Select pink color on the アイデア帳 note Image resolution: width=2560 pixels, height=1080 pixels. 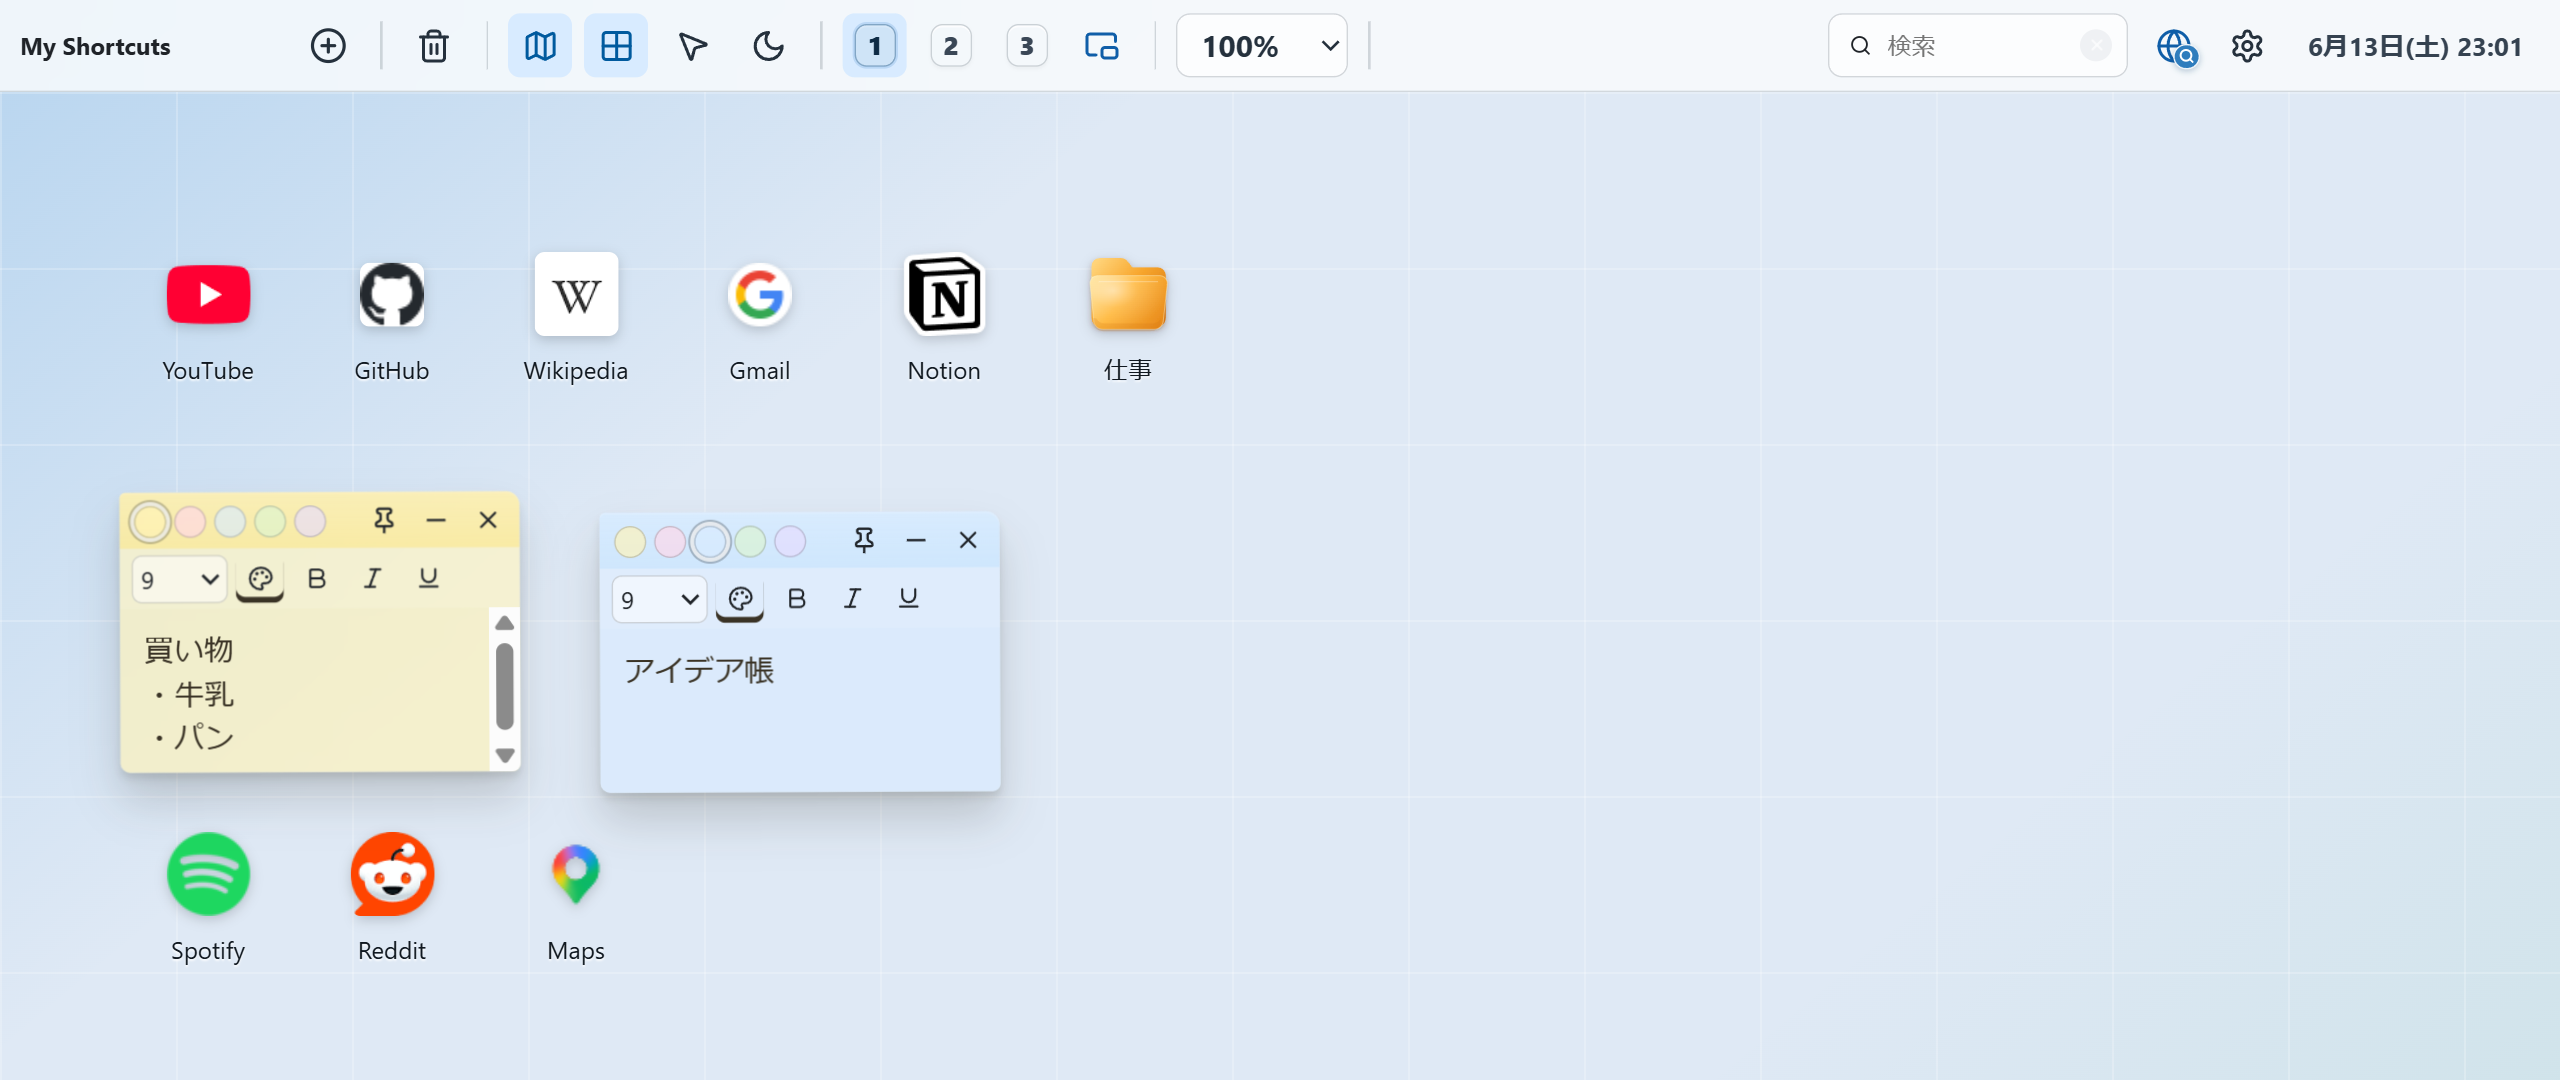pyautogui.click(x=670, y=542)
